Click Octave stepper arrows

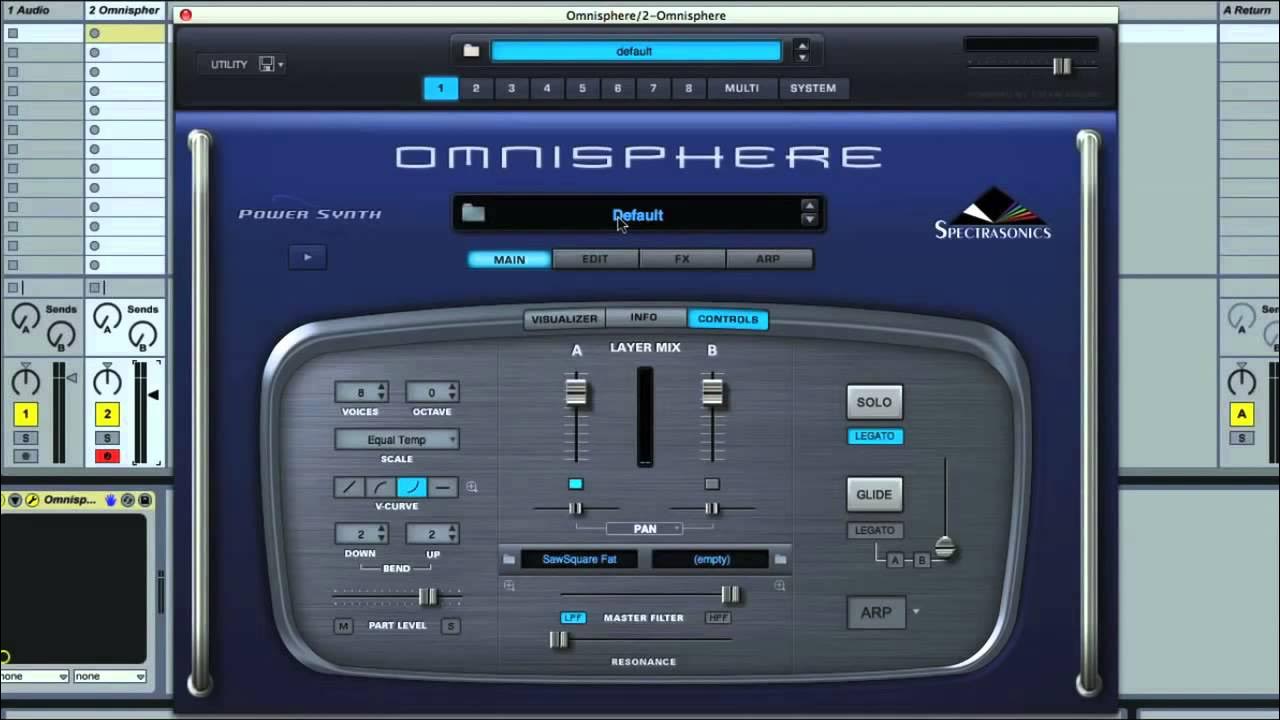452,393
